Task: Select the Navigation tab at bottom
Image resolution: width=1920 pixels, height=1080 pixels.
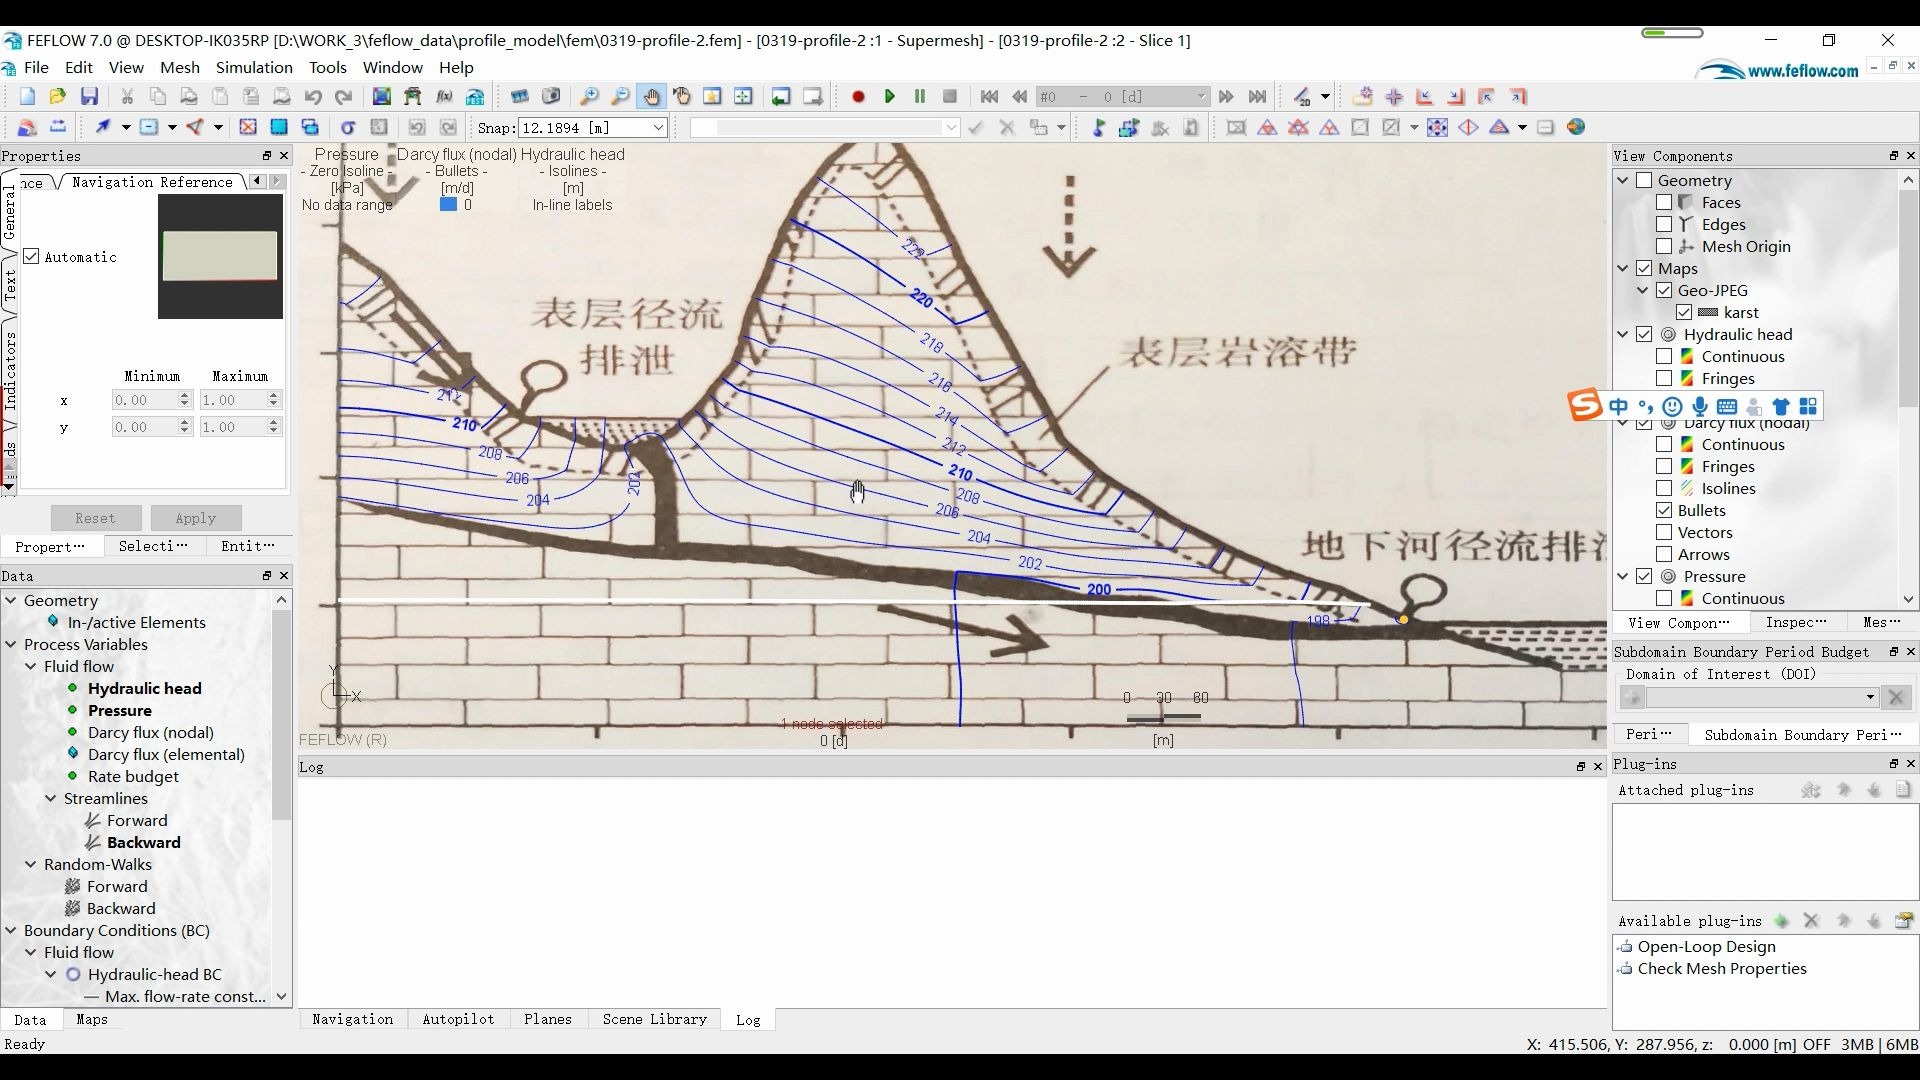Action: click(x=351, y=1018)
